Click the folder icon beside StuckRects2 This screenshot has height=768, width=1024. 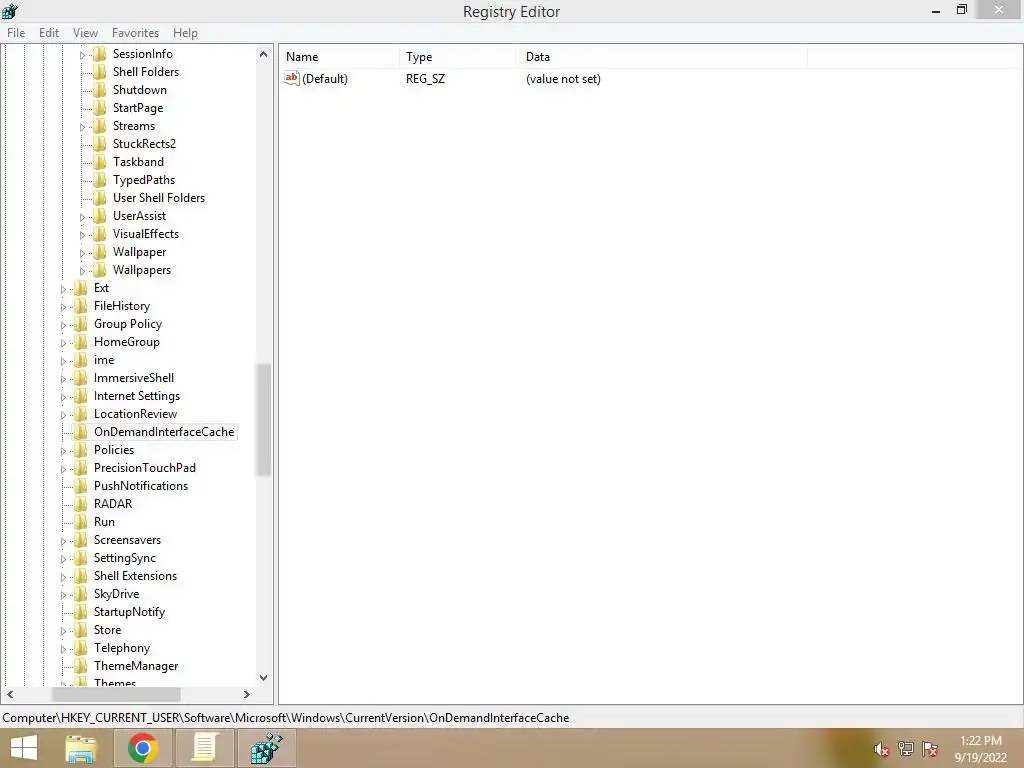99,144
